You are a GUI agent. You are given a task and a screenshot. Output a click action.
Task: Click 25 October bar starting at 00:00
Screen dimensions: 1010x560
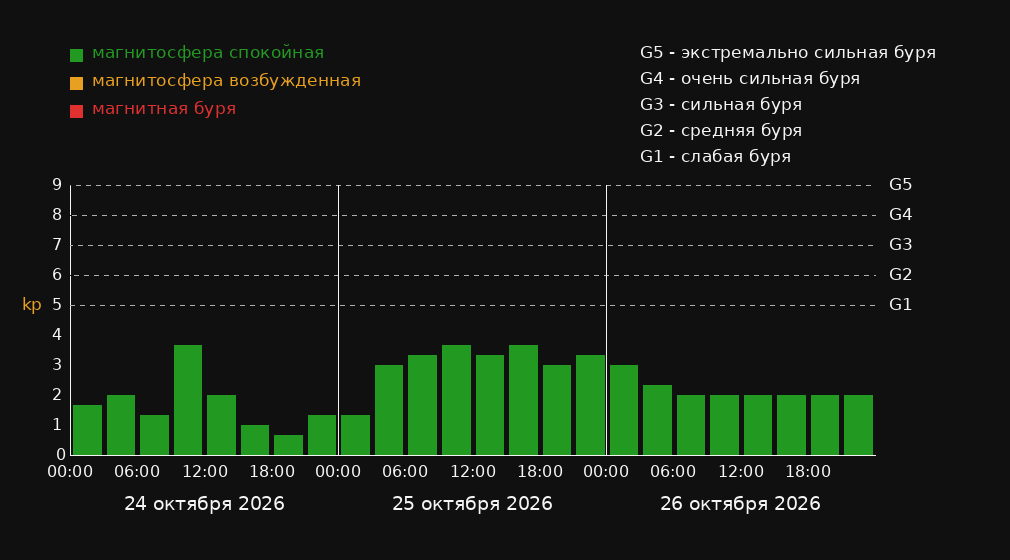356,435
